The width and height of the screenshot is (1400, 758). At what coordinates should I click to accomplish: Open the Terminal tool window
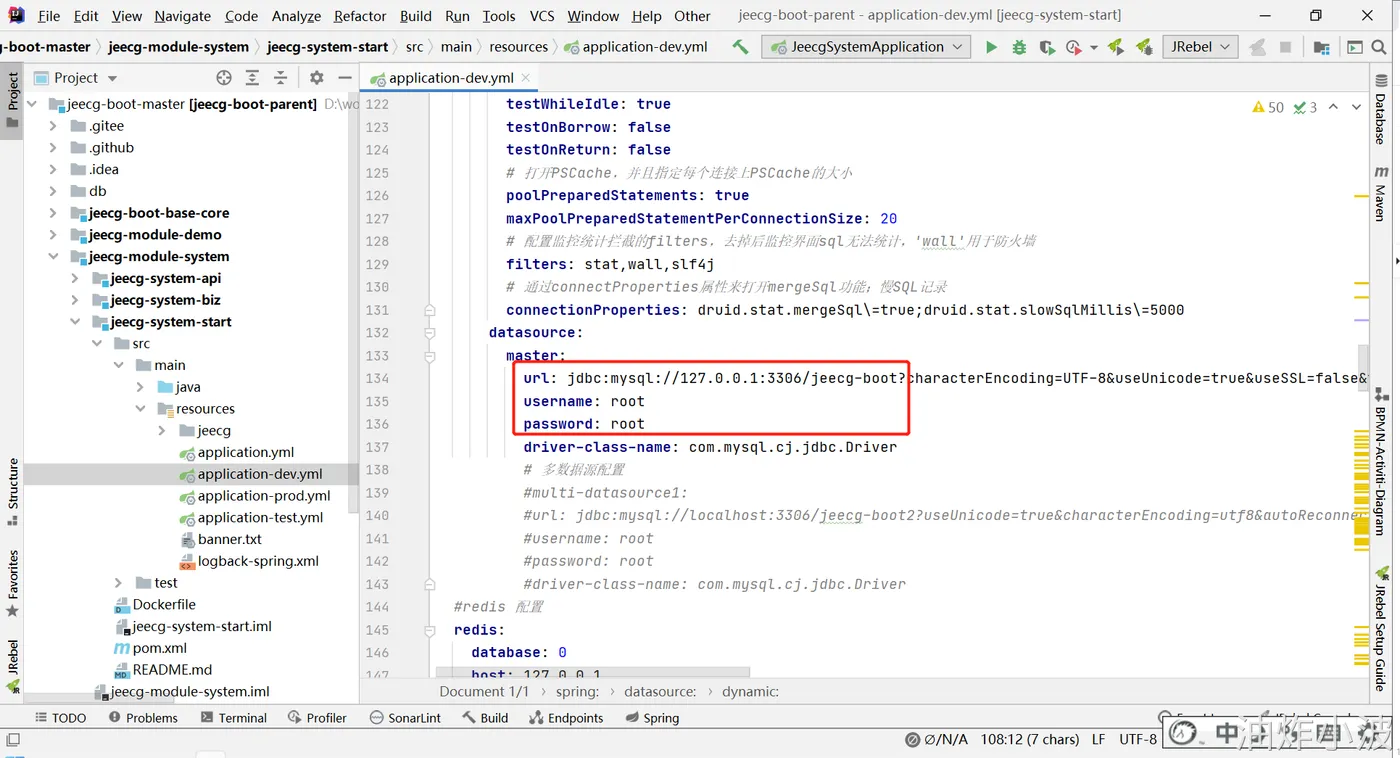click(x=234, y=718)
